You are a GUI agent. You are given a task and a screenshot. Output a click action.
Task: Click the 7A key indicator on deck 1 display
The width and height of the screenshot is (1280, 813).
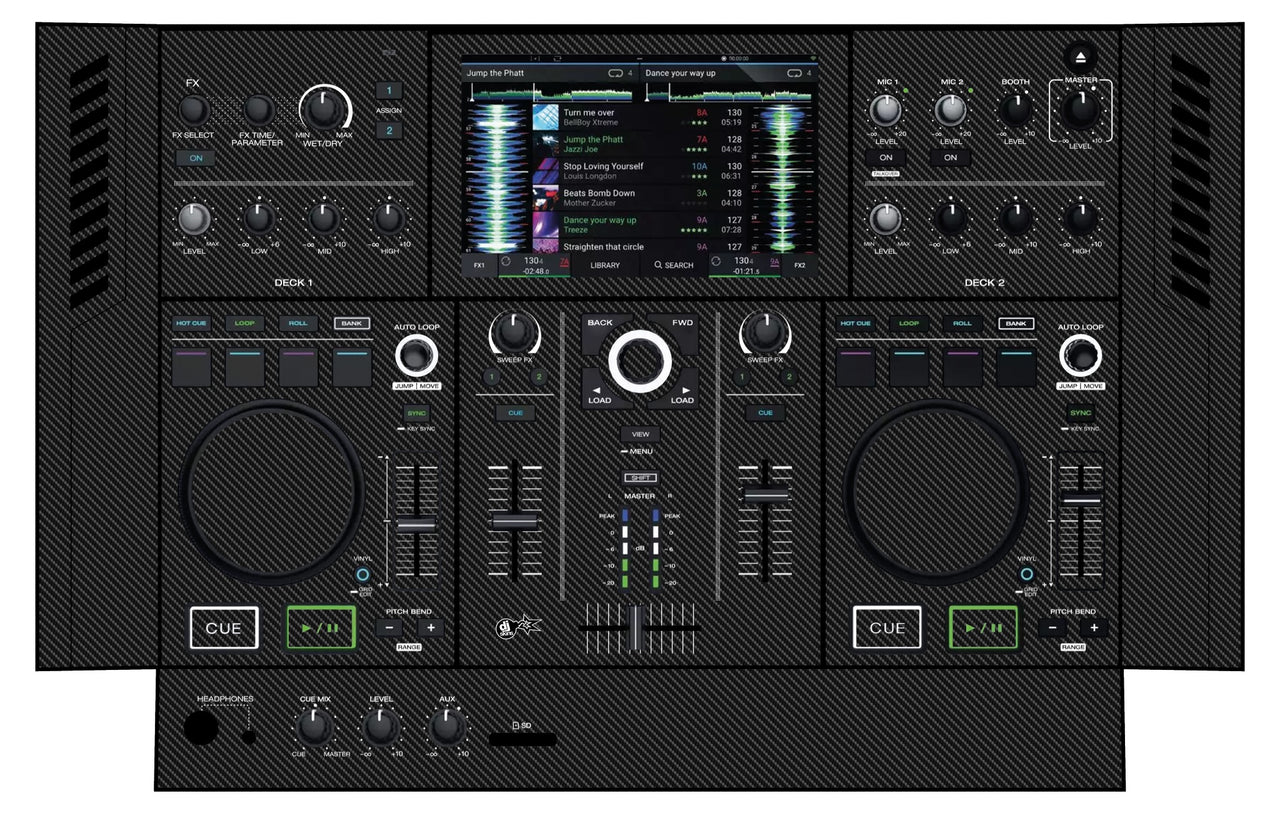(564, 262)
